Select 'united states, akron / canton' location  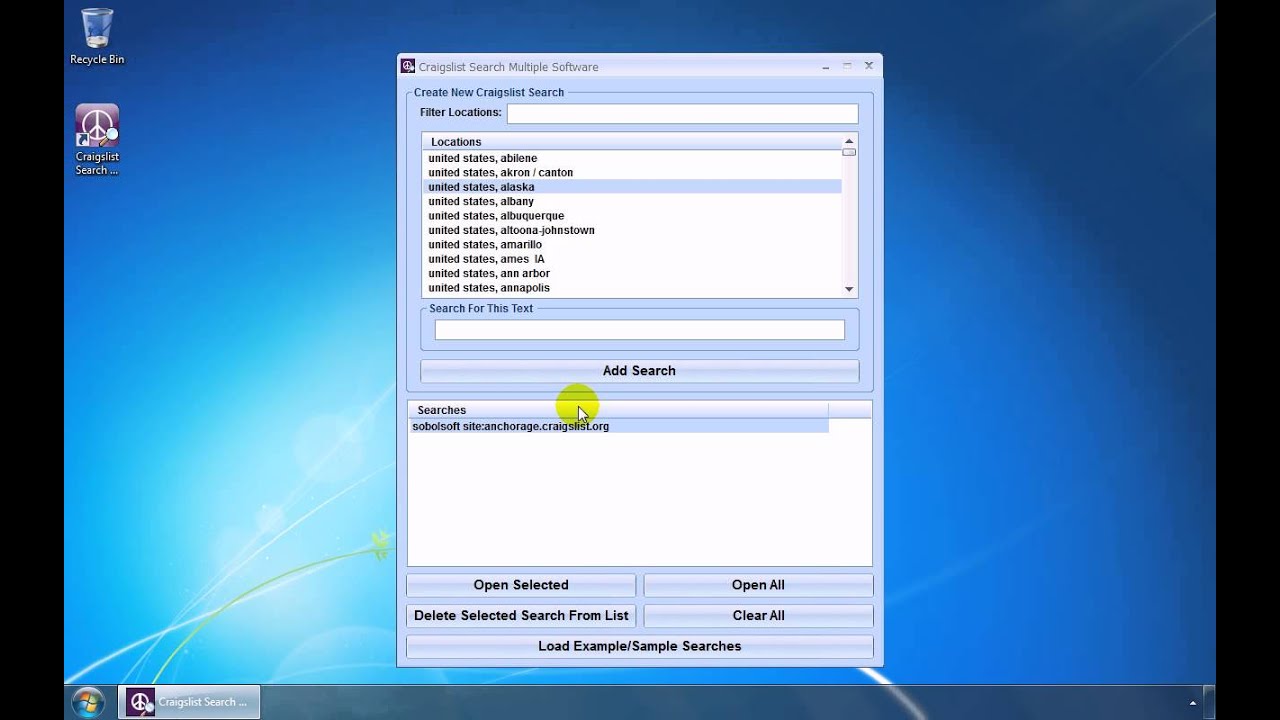pos(632,173)
